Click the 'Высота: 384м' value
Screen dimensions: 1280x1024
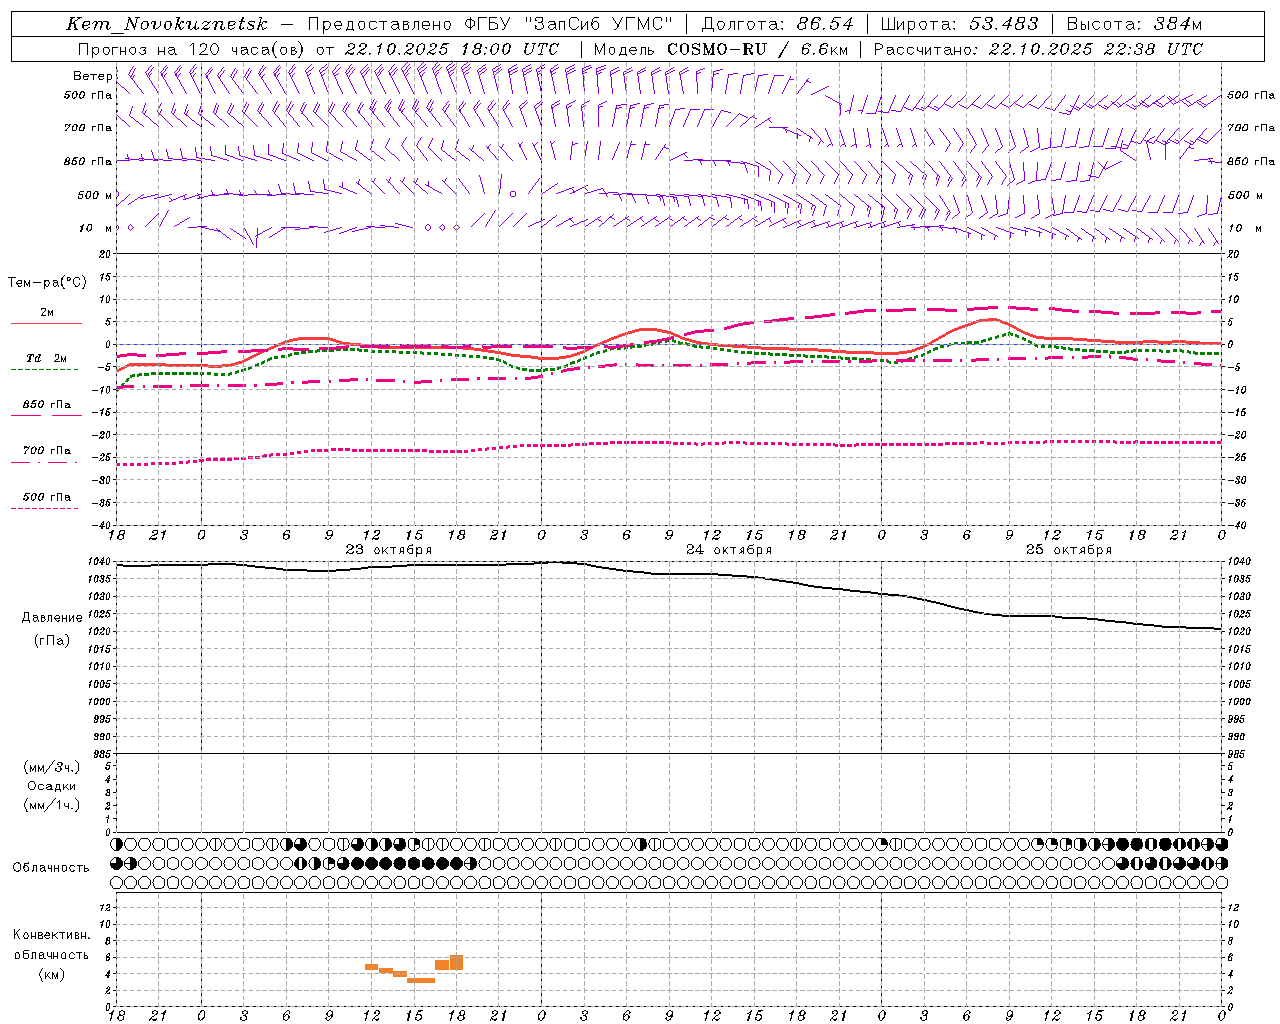1134,24
